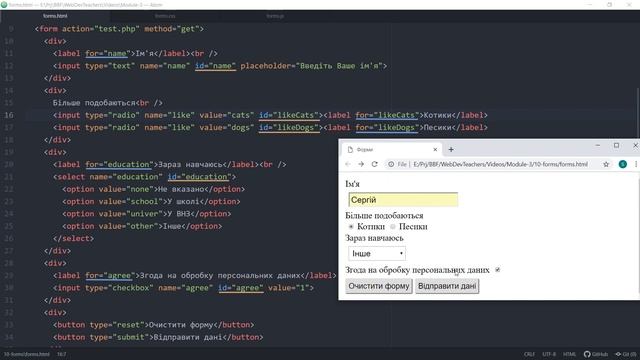Click line number 30 in the gutter
The height and width of the screenshot is (360, 640).
9,288
